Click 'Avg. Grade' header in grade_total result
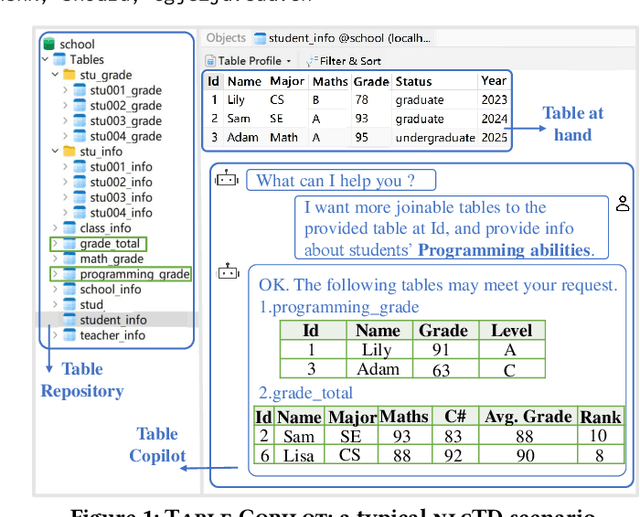 (x=528, y=417)
